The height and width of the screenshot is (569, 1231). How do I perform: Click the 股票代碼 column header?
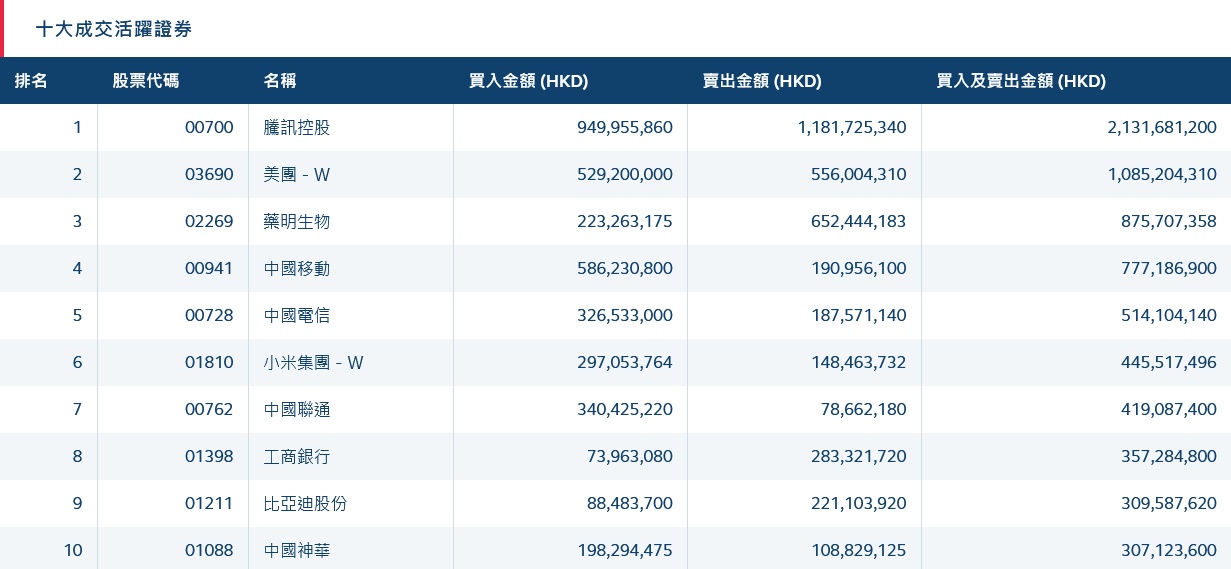coord(145,81)
